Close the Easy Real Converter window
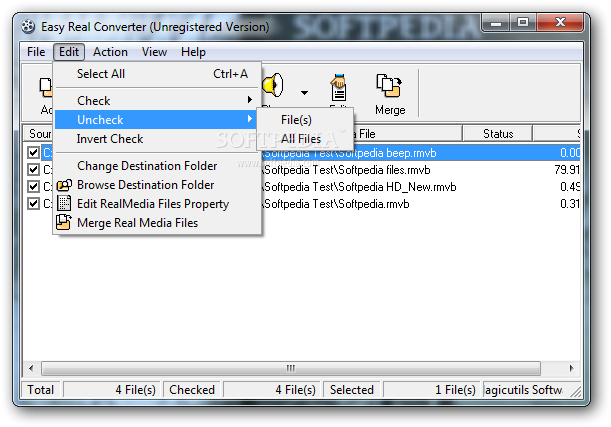The width and height of the screenshot is (611, 427). click(560, 23)
